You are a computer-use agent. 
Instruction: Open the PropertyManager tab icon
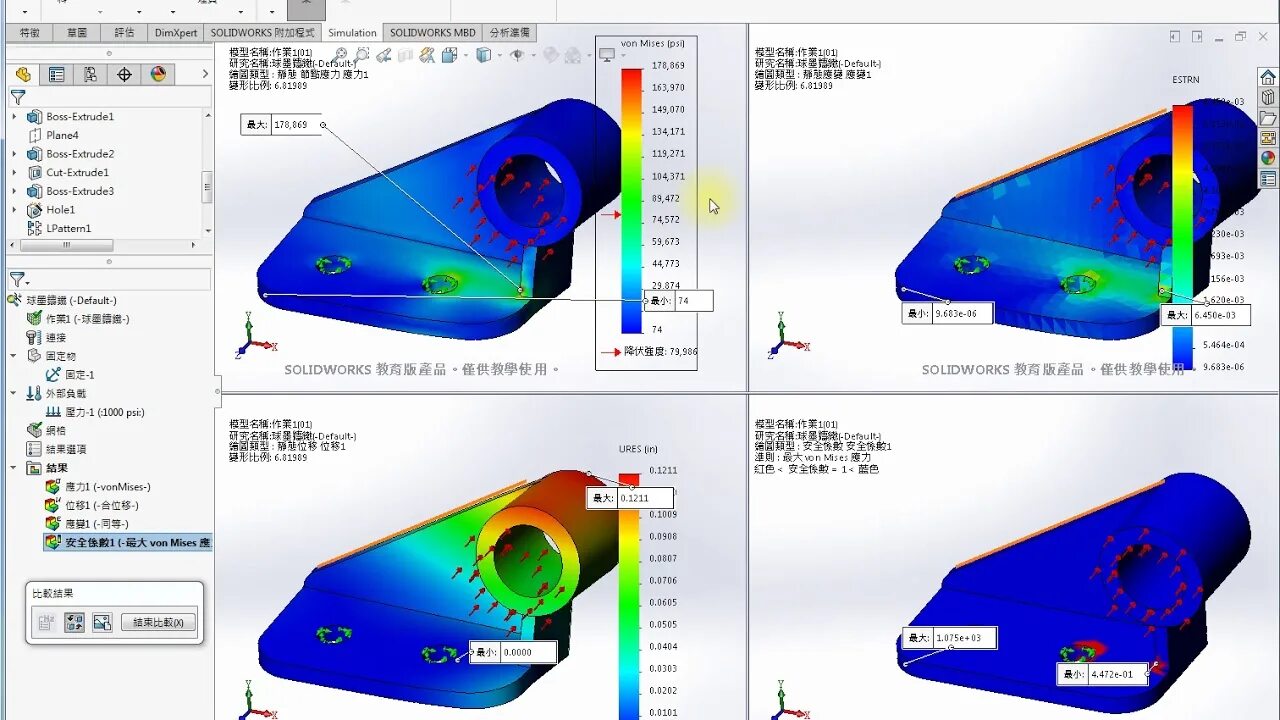57,75
